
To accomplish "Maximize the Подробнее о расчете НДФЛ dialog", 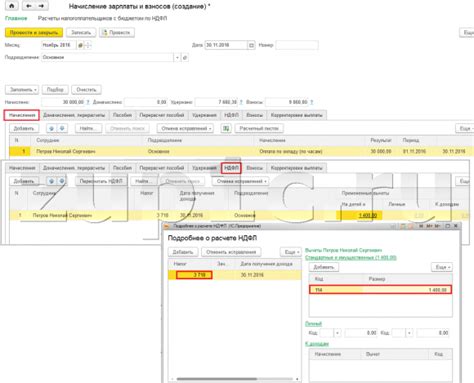I will 448,226.
